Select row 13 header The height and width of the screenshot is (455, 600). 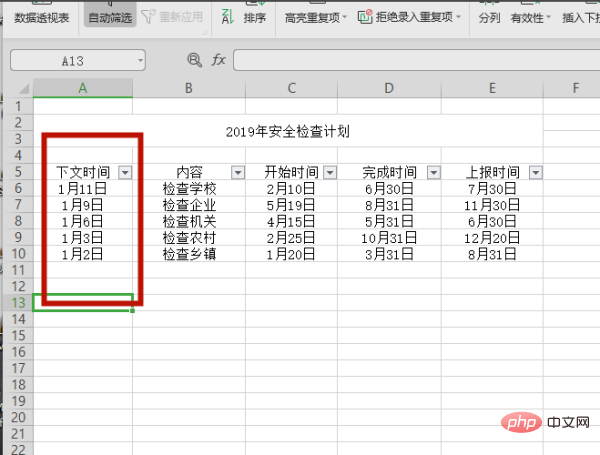click(x=18, y=303)
